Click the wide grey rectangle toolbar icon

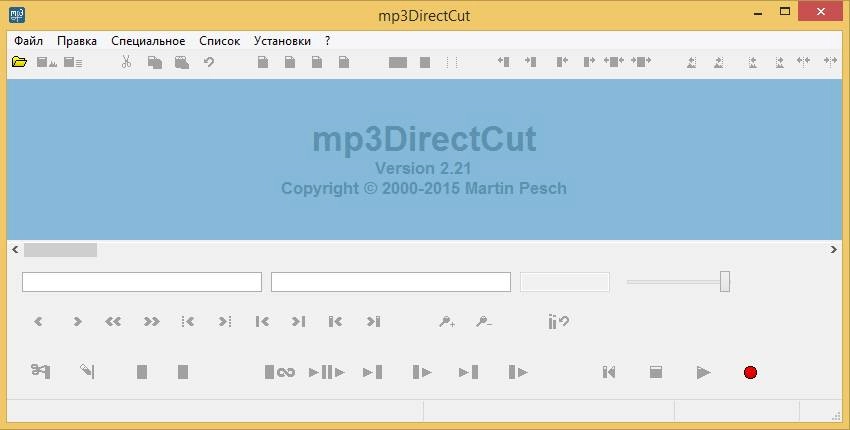click(x=398, y=63)
